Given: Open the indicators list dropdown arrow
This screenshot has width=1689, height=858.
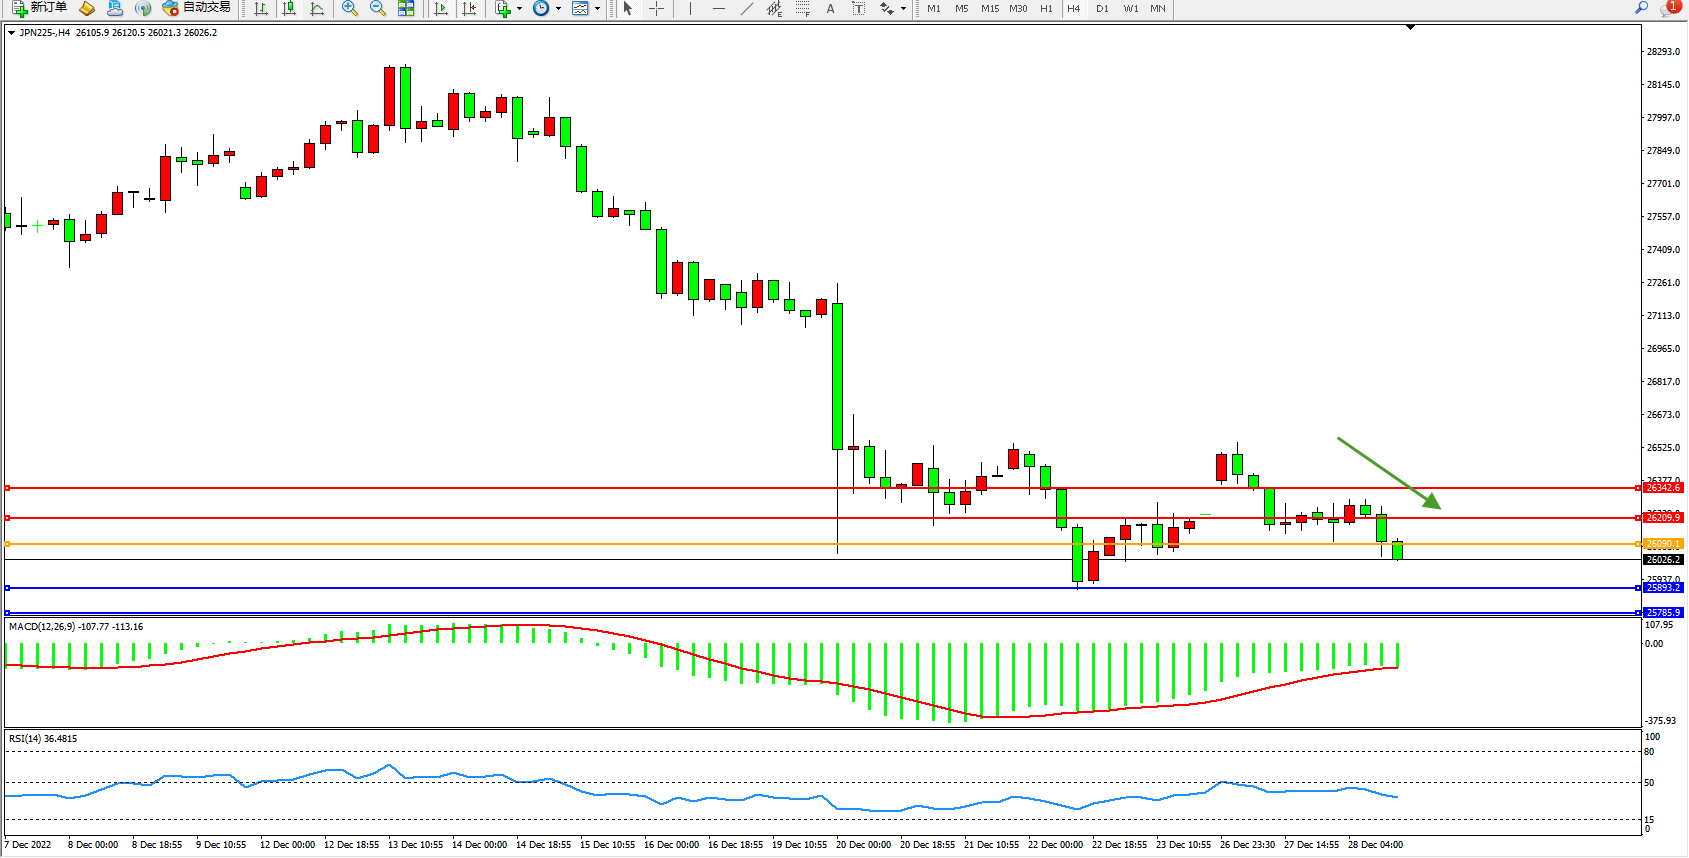Looking at the screenshot, I should click(519, 8).
